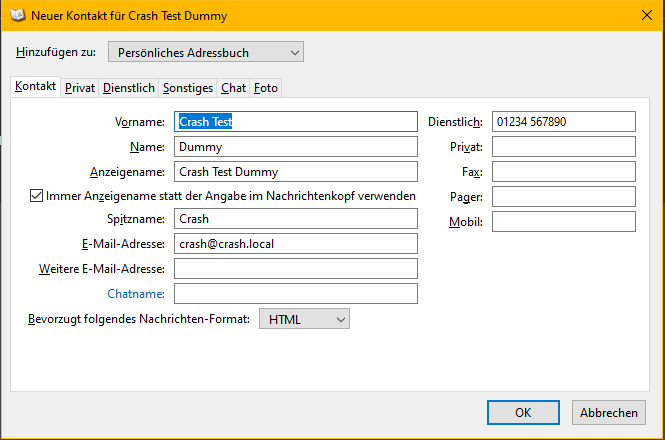Screen dimensions: 665x440
Task: Toggle the 'Immer Anzeigename' checkbox
Action: pos(37,196)
